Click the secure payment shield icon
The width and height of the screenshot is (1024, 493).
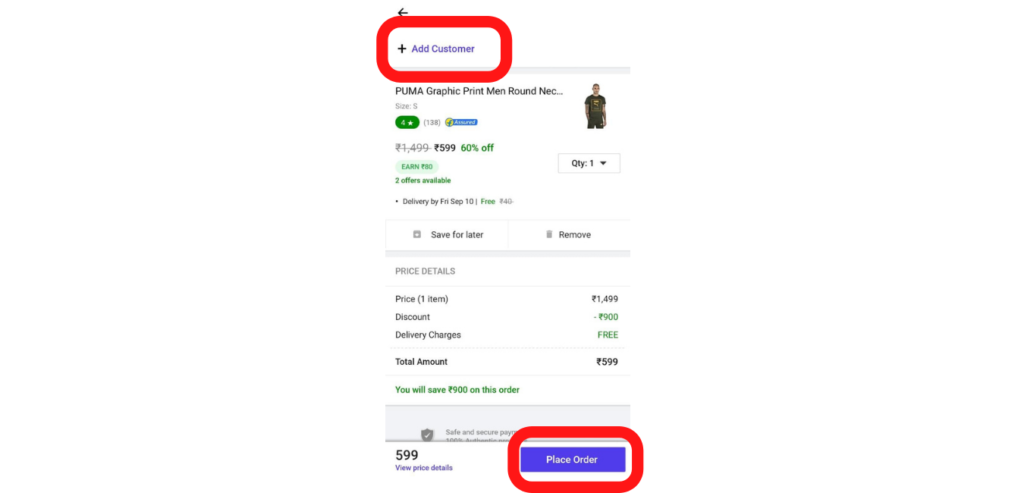[427, 434]
